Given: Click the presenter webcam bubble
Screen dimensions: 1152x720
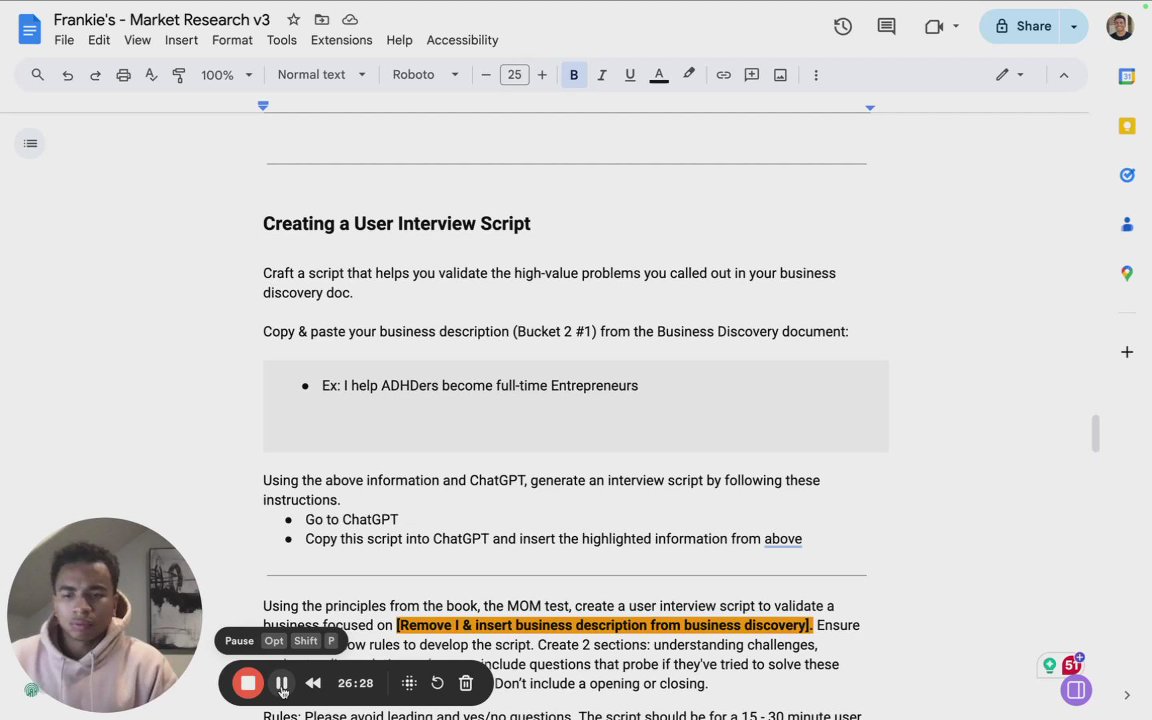Looking at the screenshot, I should 104,616.
